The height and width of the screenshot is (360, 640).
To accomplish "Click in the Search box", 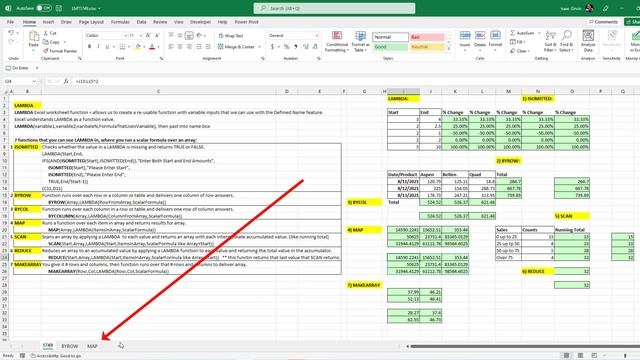I will 334,8.
